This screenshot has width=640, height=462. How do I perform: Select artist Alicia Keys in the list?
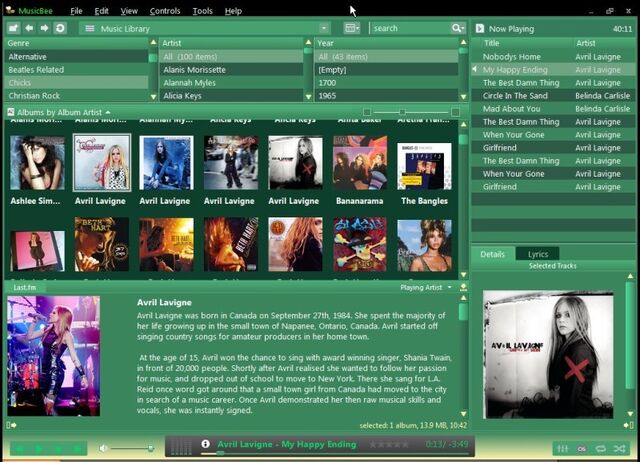231,96
